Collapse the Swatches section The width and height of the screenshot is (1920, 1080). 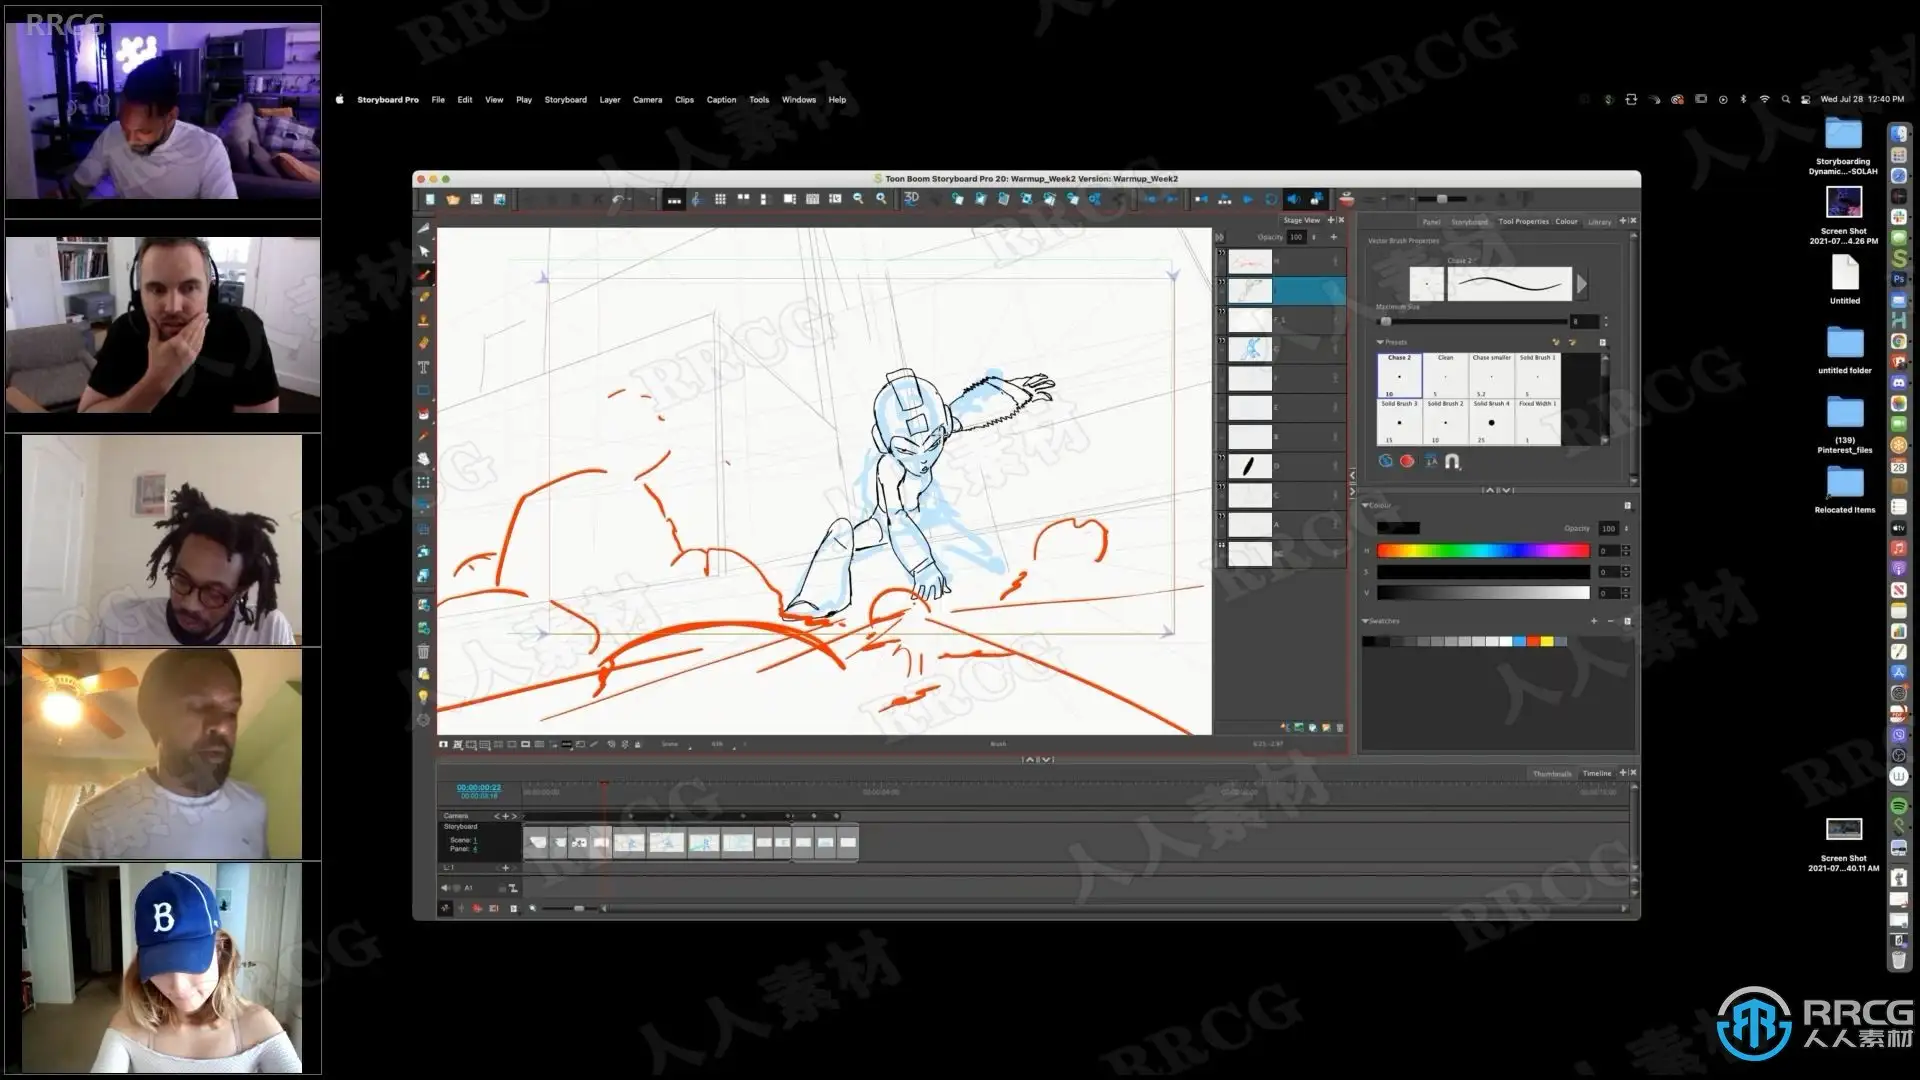click(1366, 621)
